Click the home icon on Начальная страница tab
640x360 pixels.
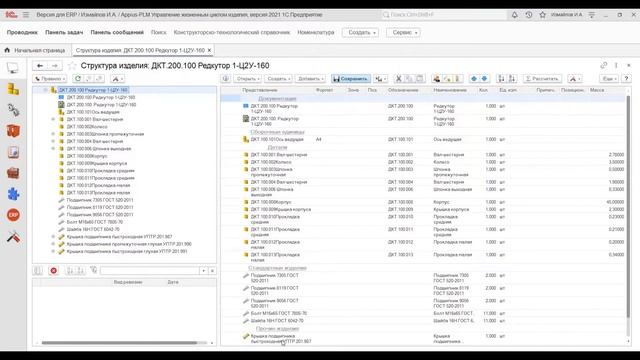(7, 50)
